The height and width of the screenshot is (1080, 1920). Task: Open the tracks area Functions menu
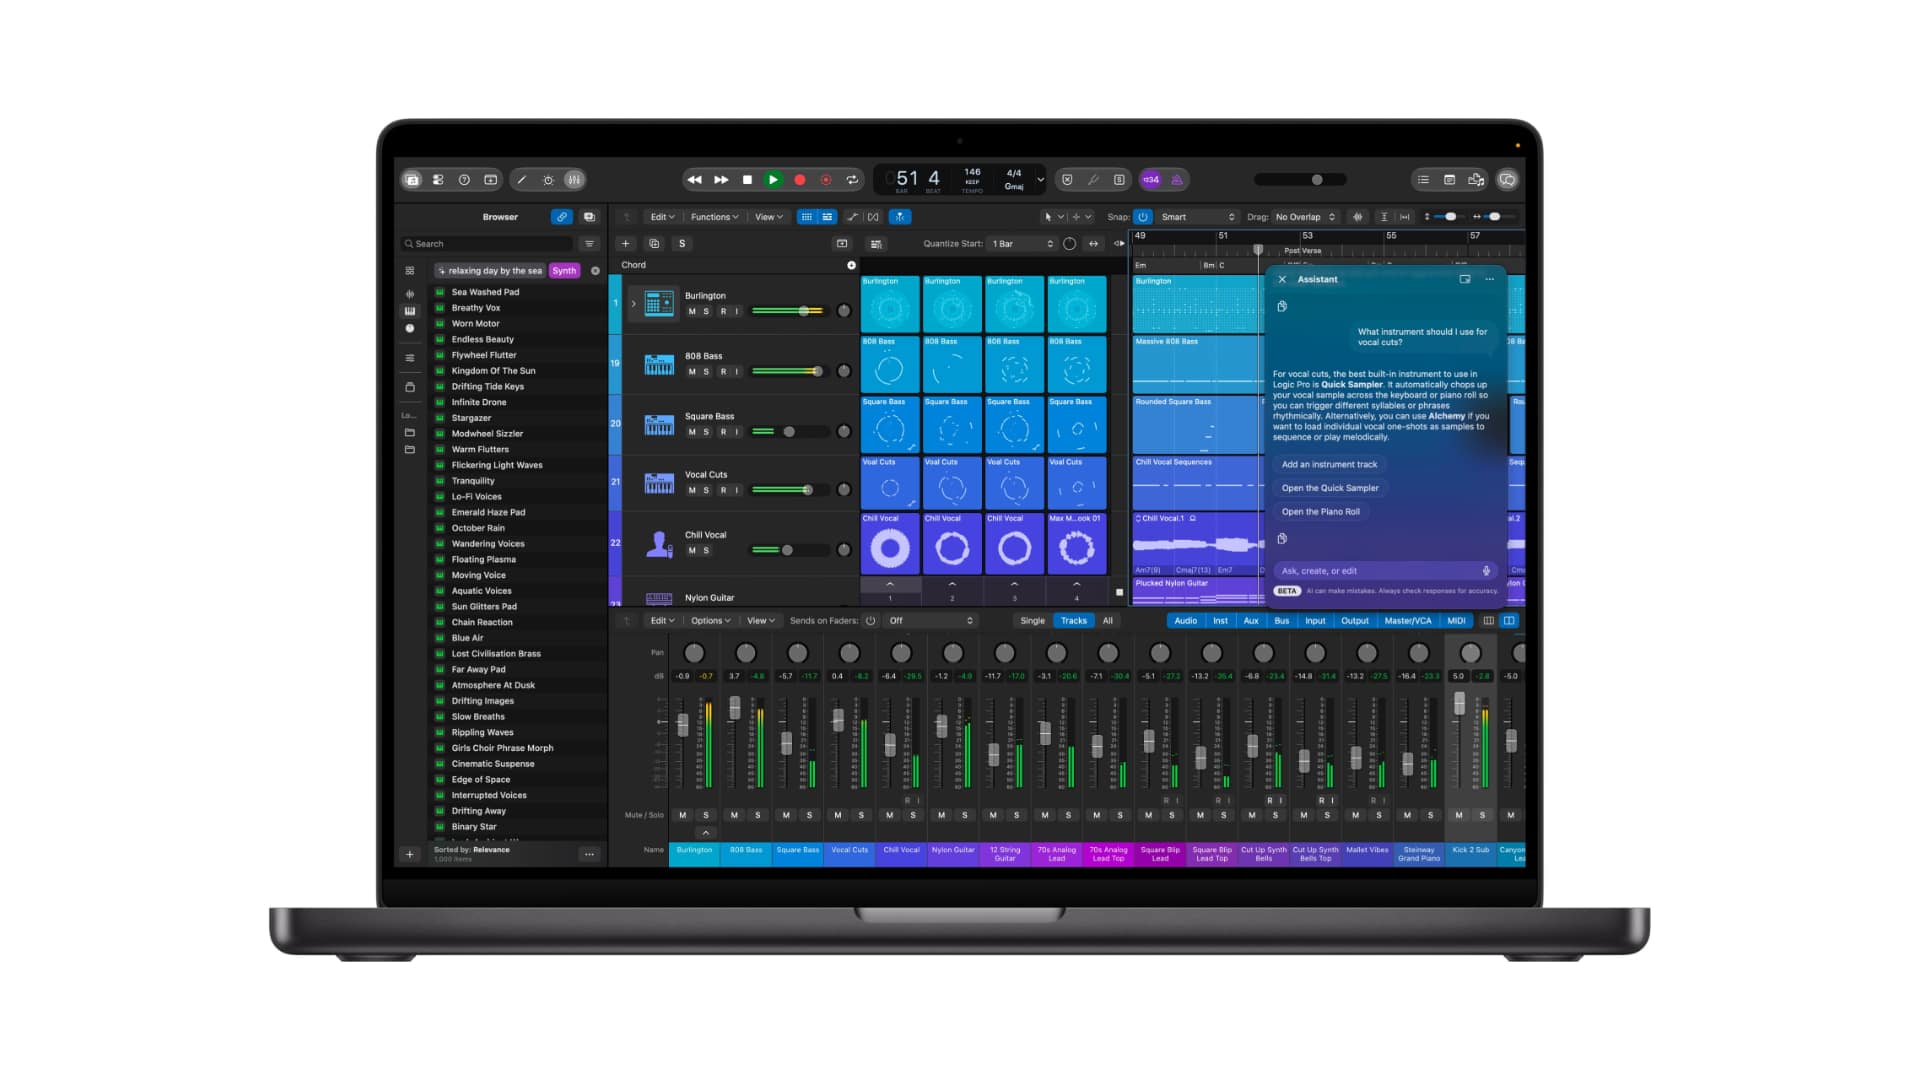pos(715,217)
